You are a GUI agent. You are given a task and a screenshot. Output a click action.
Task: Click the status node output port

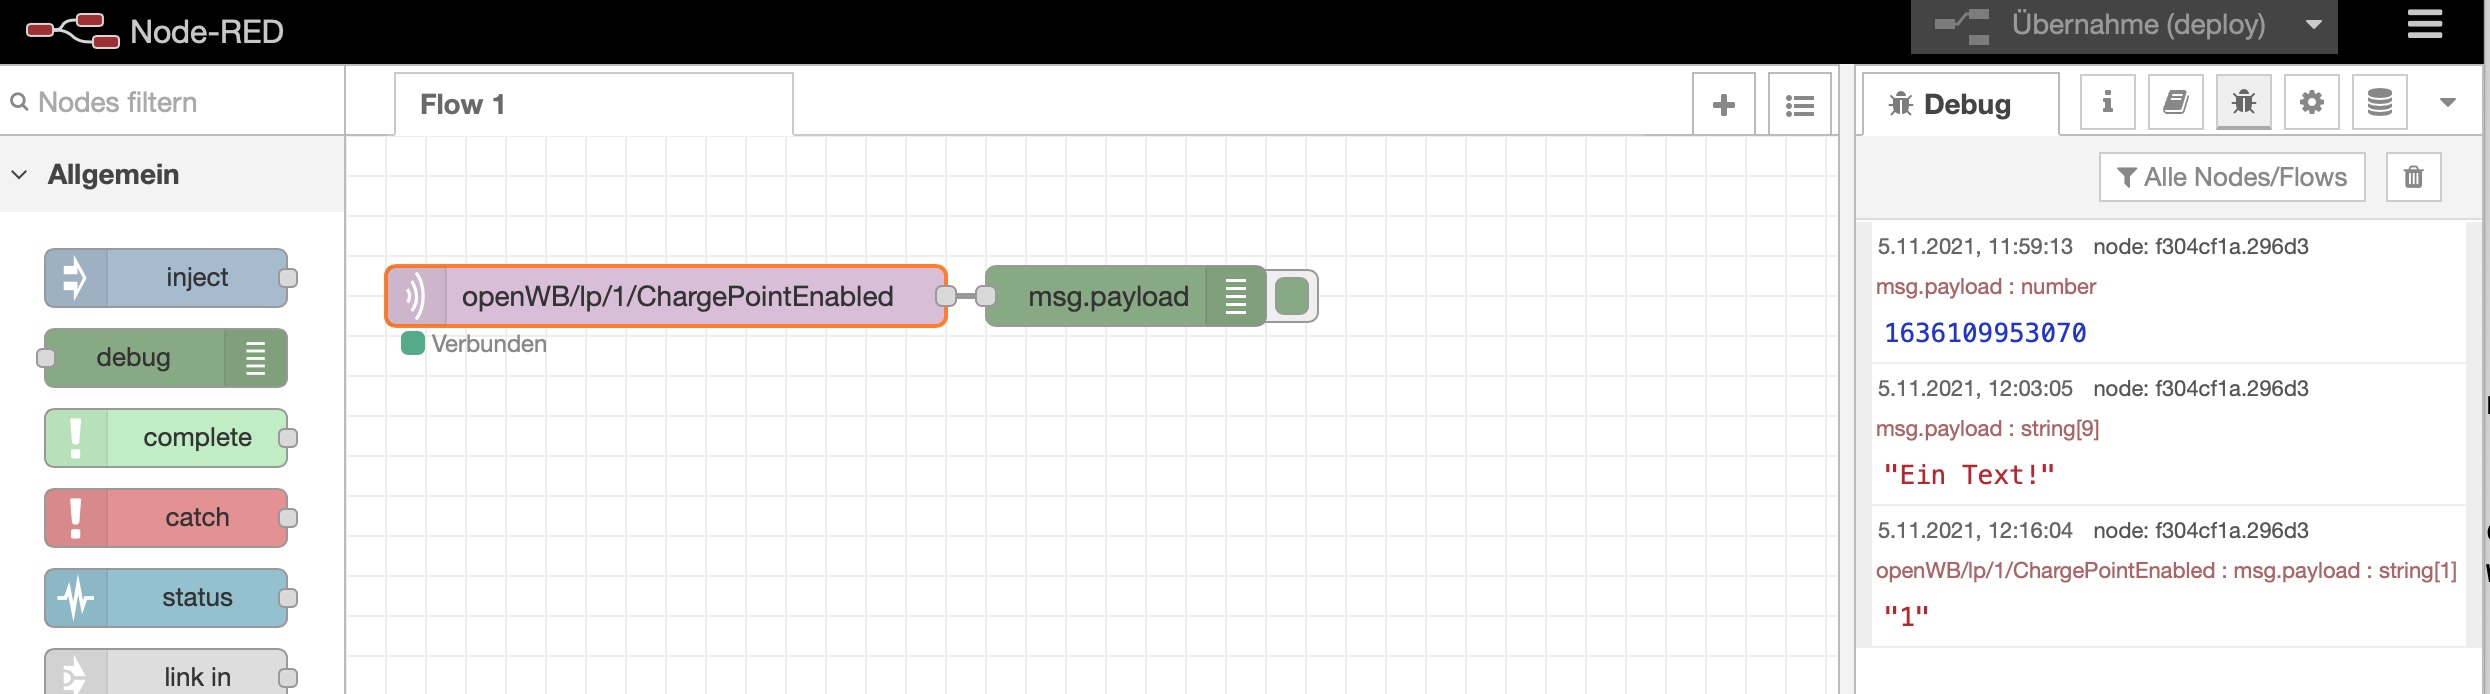click(288, 598)
